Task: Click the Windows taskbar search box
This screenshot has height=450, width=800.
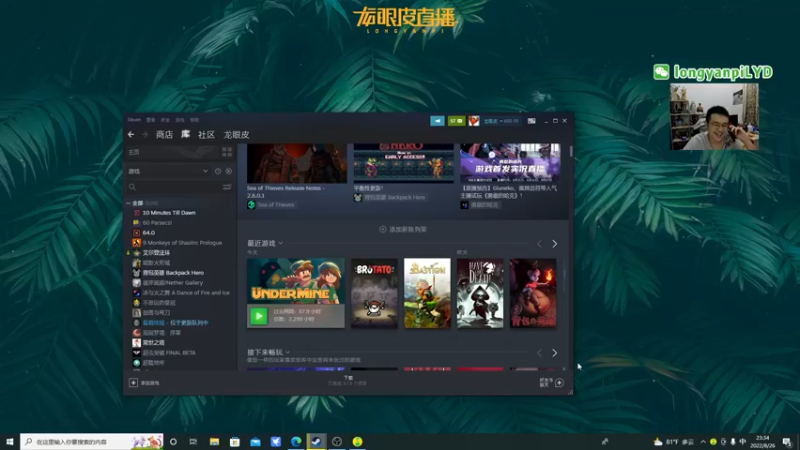Action: 92,441
